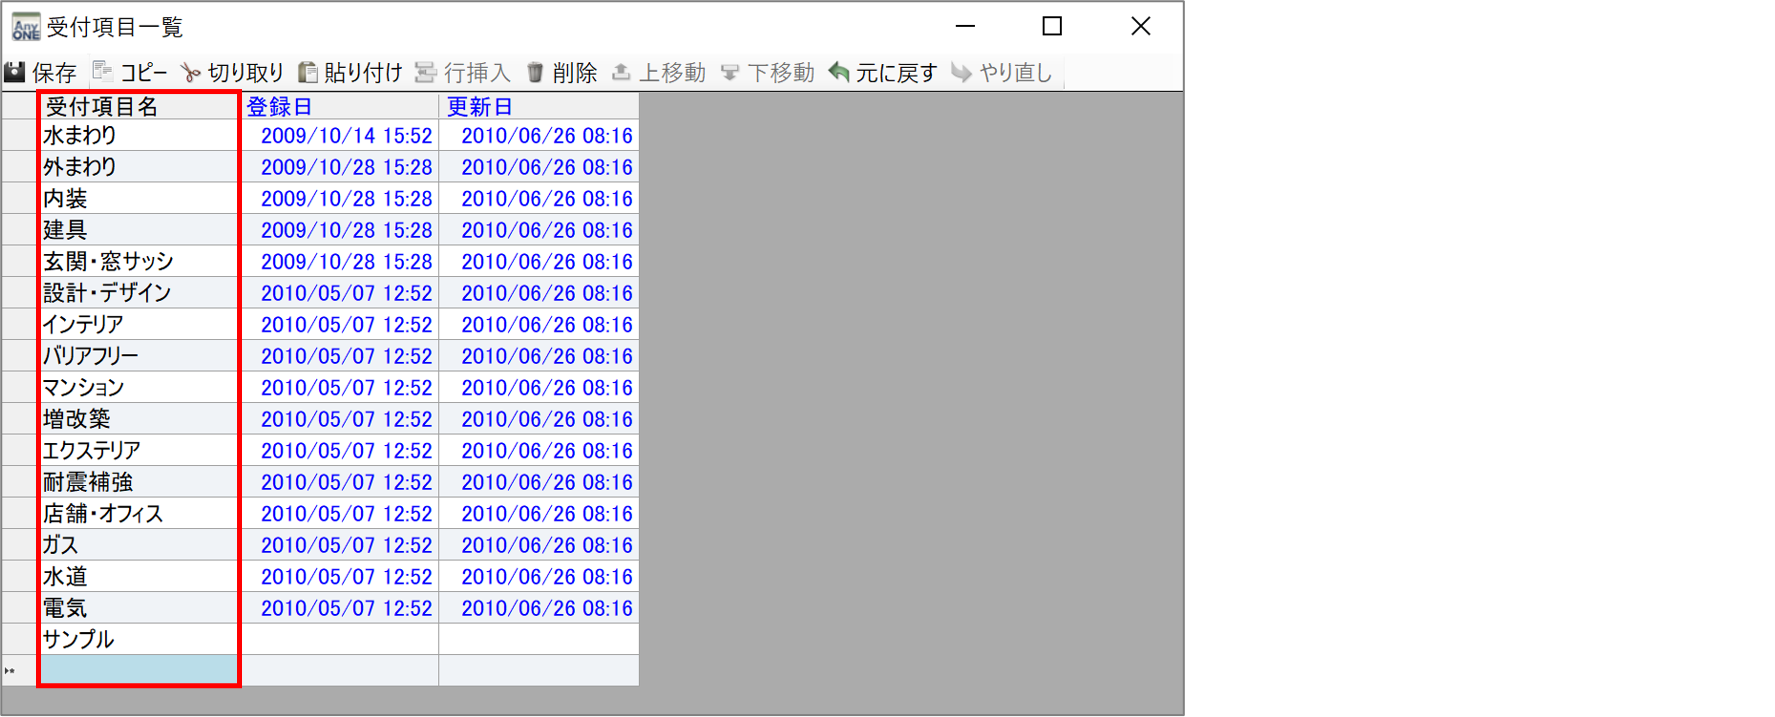Click the 上移動 (move up) icon
This screenshot has height=717, width=1775.
621,72
